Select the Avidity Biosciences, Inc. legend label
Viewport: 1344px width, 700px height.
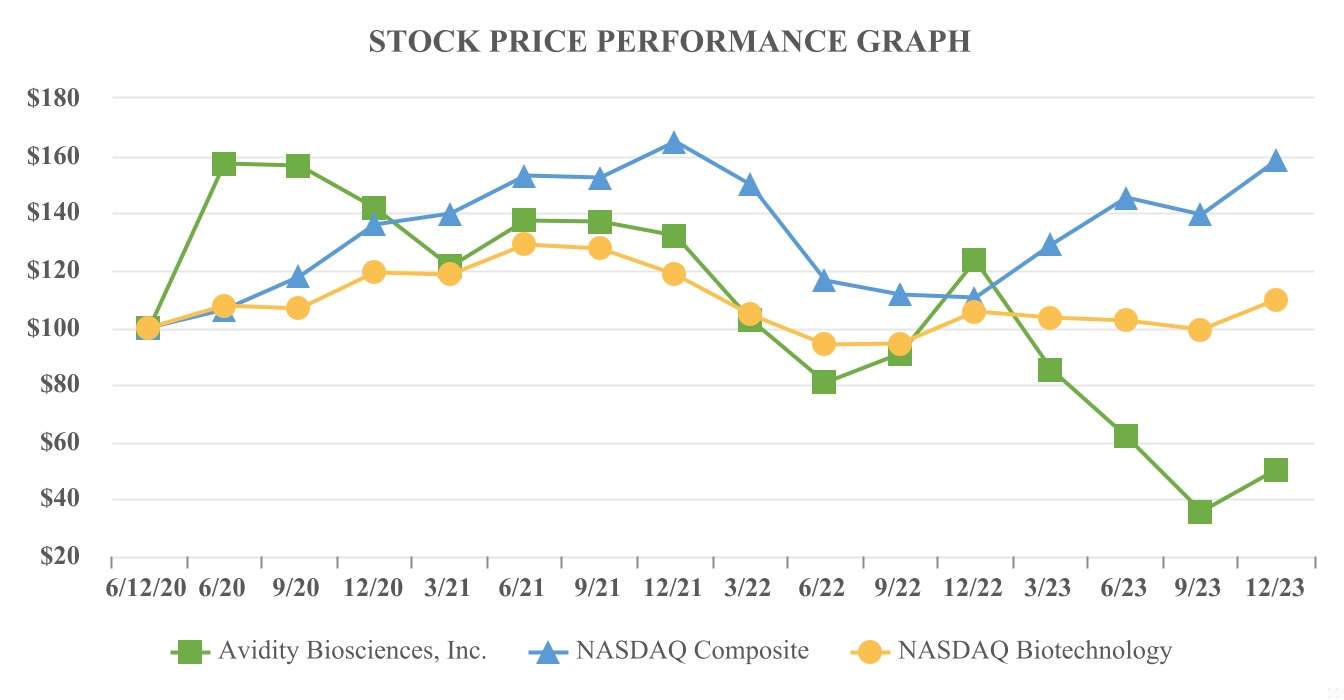click(352, 651)
